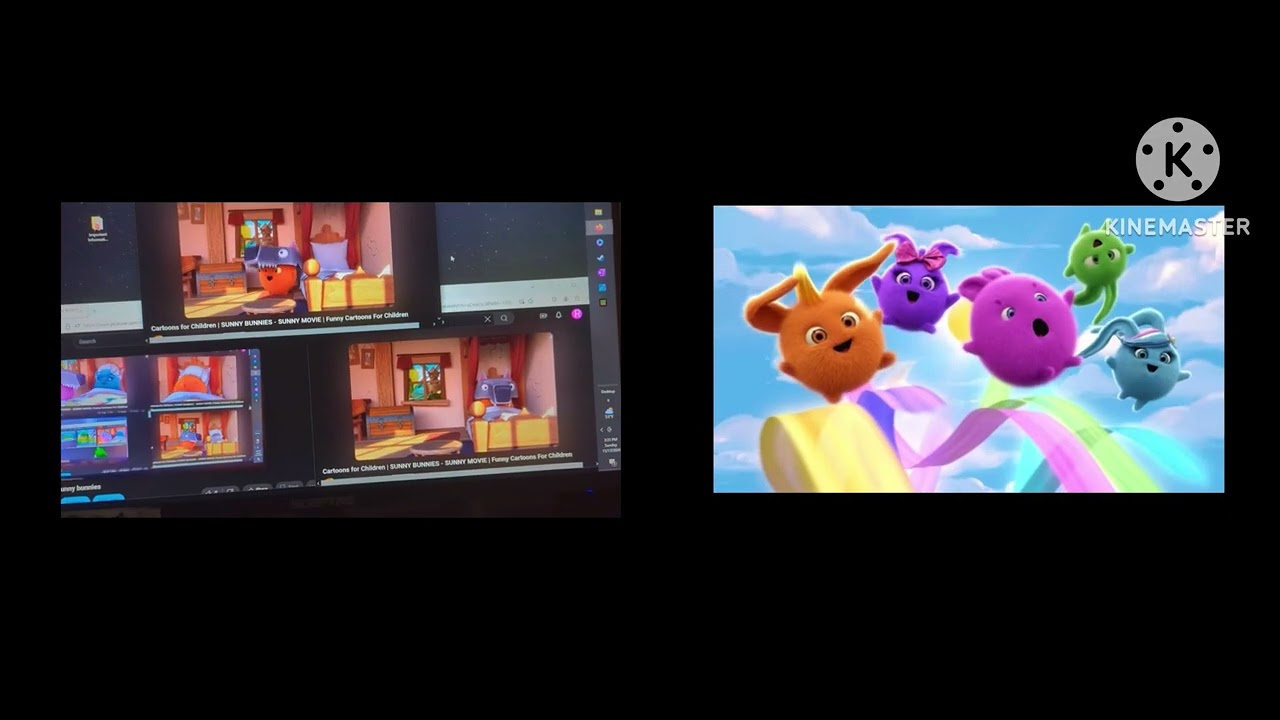The image size is (1280, 720).
Task: Seek on the top video's progress bar
Action: 283,334
